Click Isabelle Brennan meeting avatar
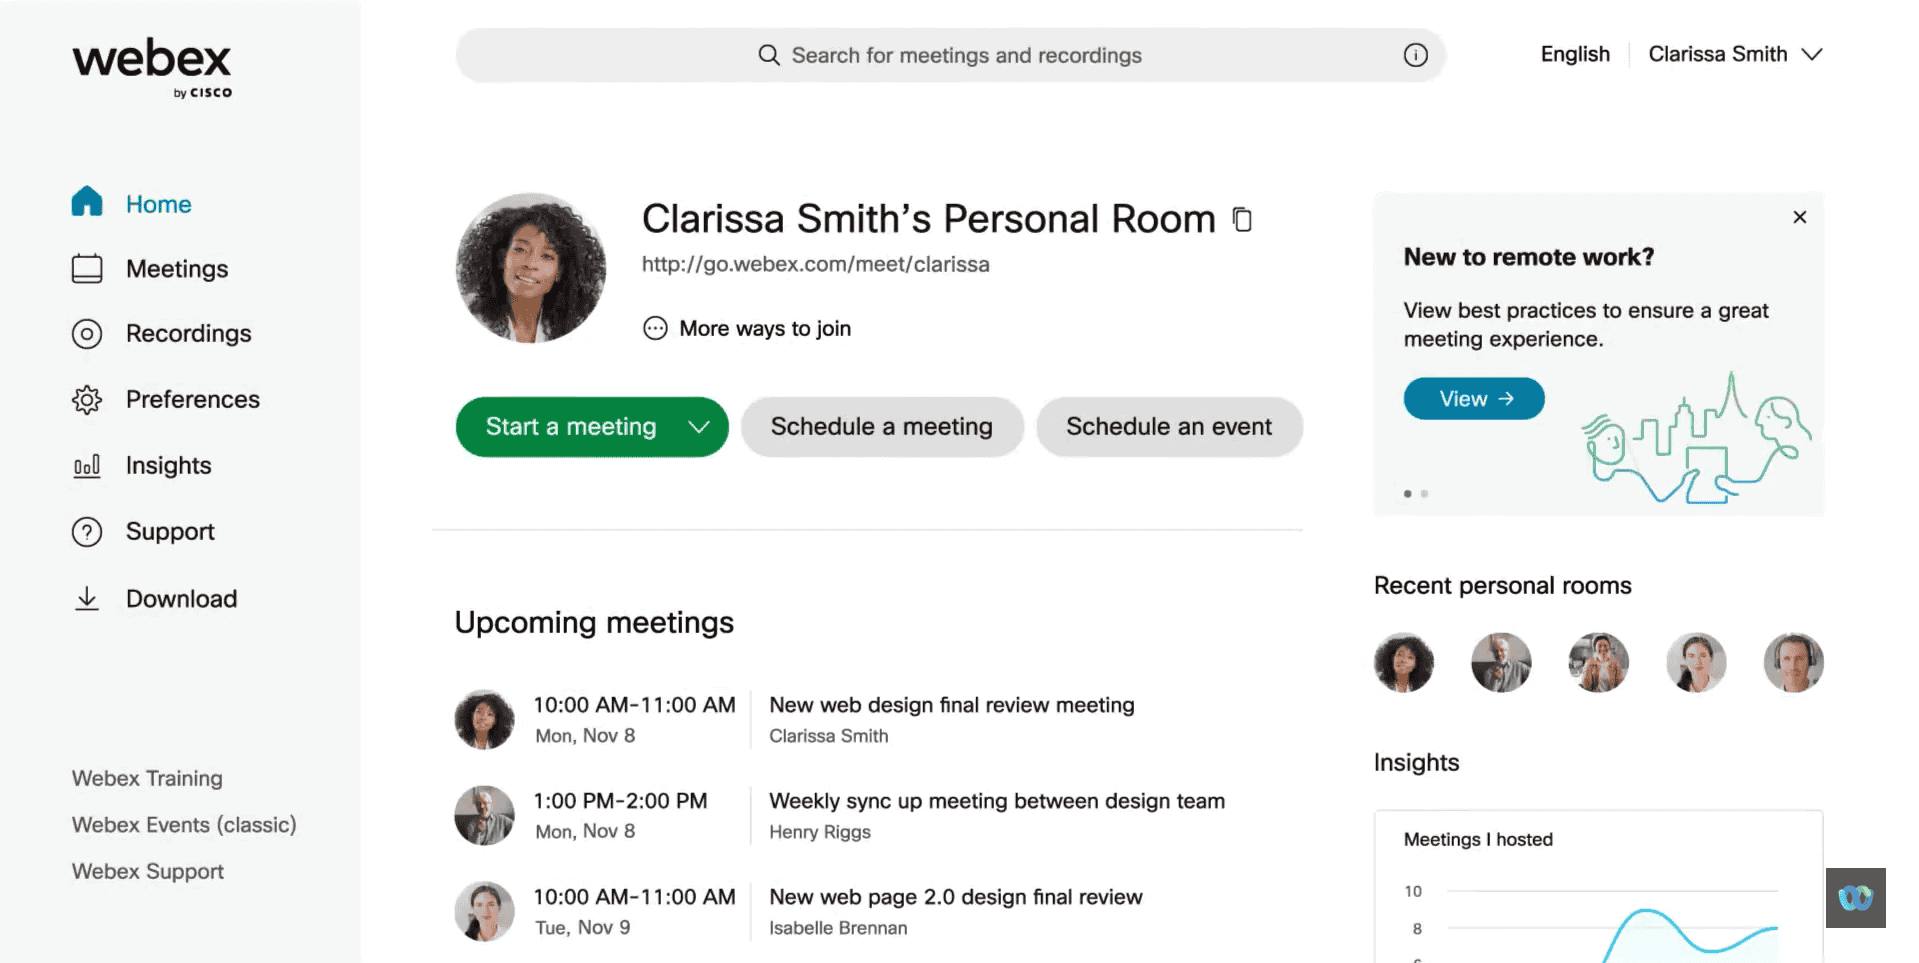Viewport: 1919px width, 963px height. coord(485,911)
